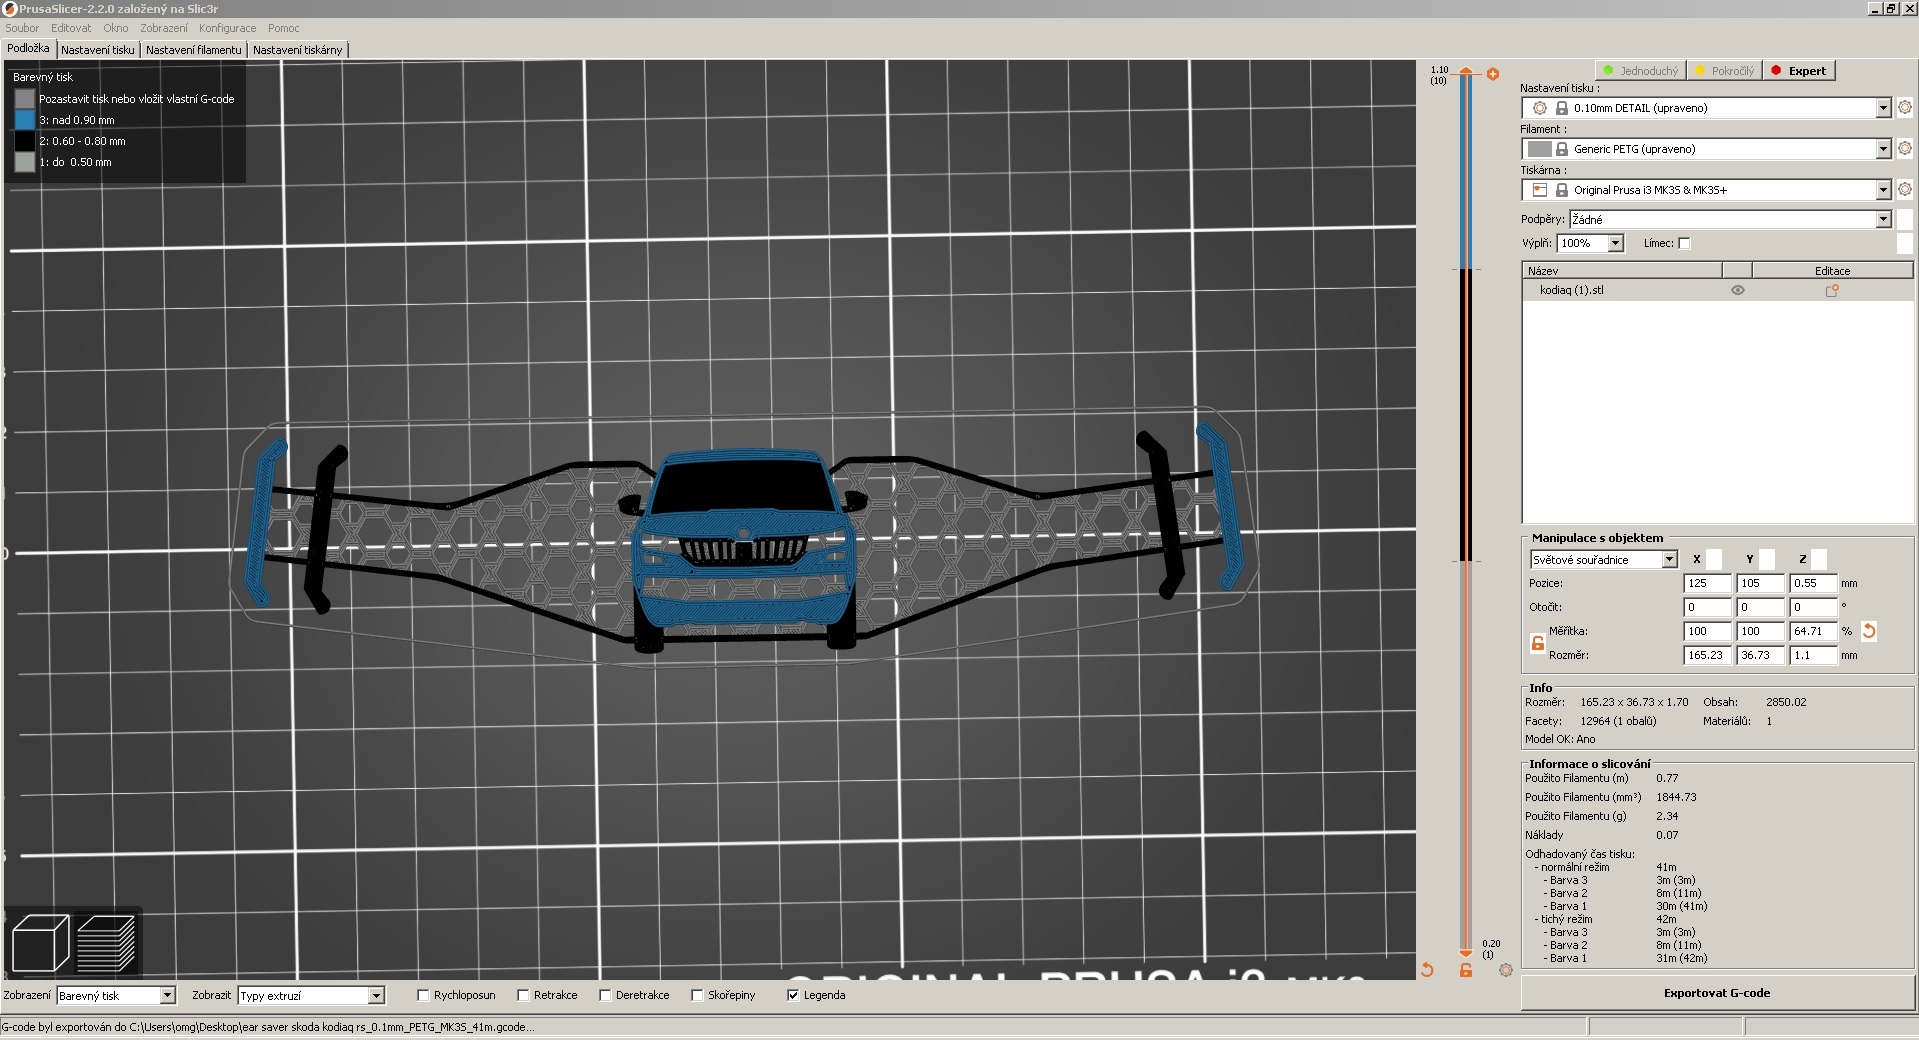The height and width of the screenshot is (1040, 1919).
Task: Enable the Deretrakce checkbox
Action: (605, 995)
